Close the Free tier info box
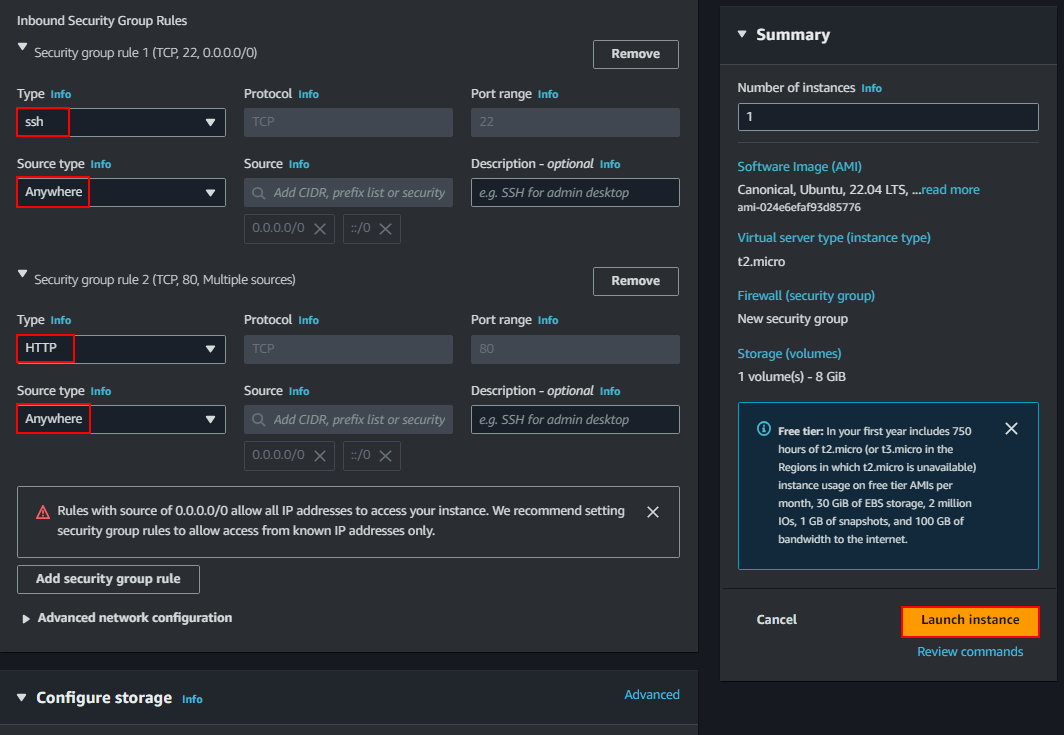 coord(1011,429)
